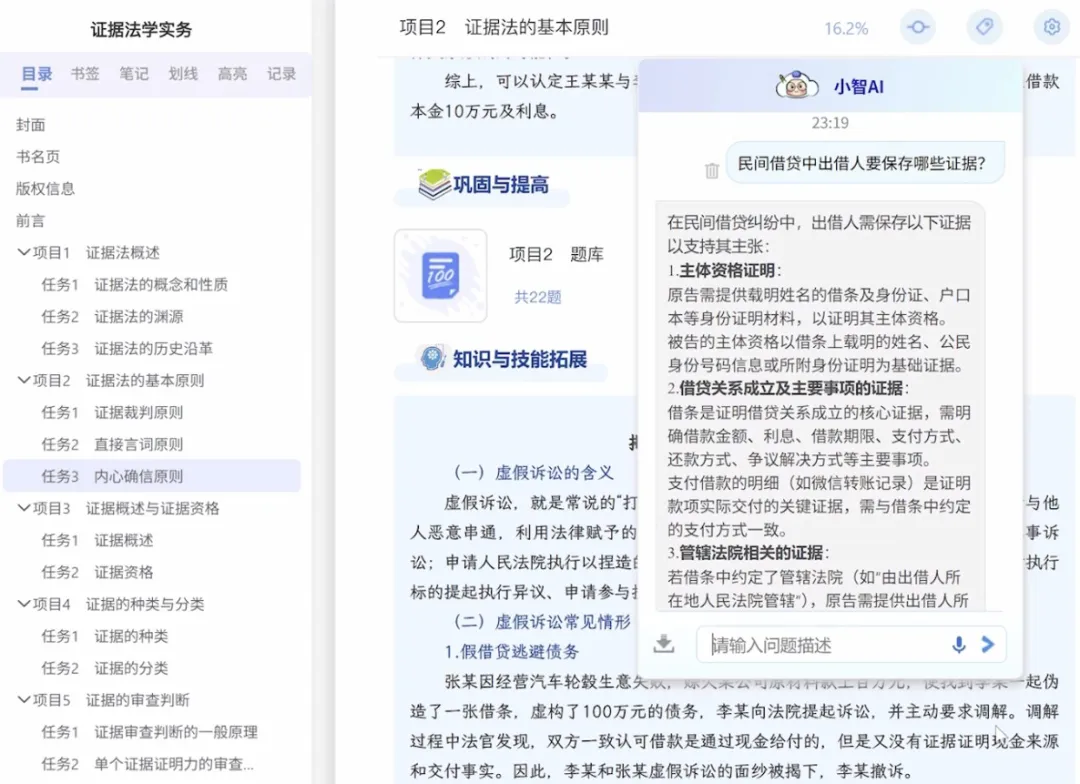Click the progress node icon beside 16.2%
1080x784 pixels.
point(917,28)
